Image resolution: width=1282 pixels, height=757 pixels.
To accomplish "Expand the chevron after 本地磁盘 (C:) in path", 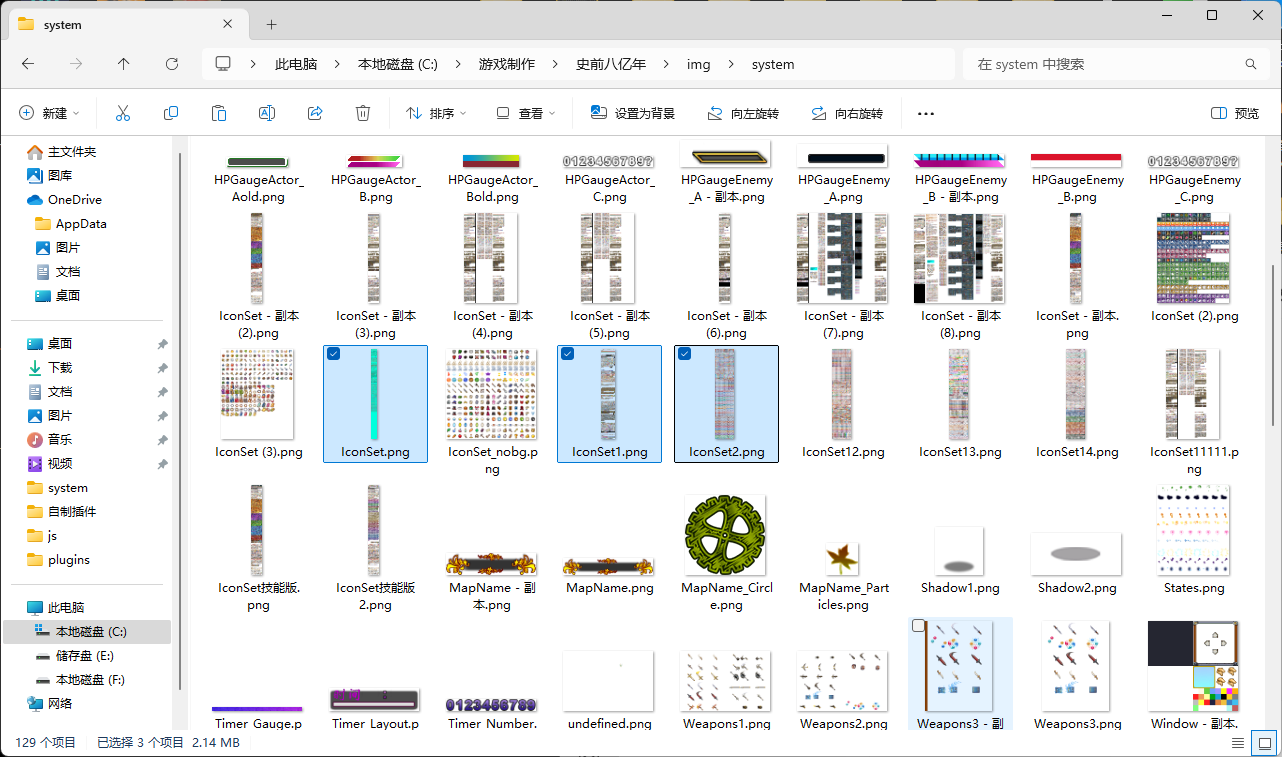I will [458, 64].
